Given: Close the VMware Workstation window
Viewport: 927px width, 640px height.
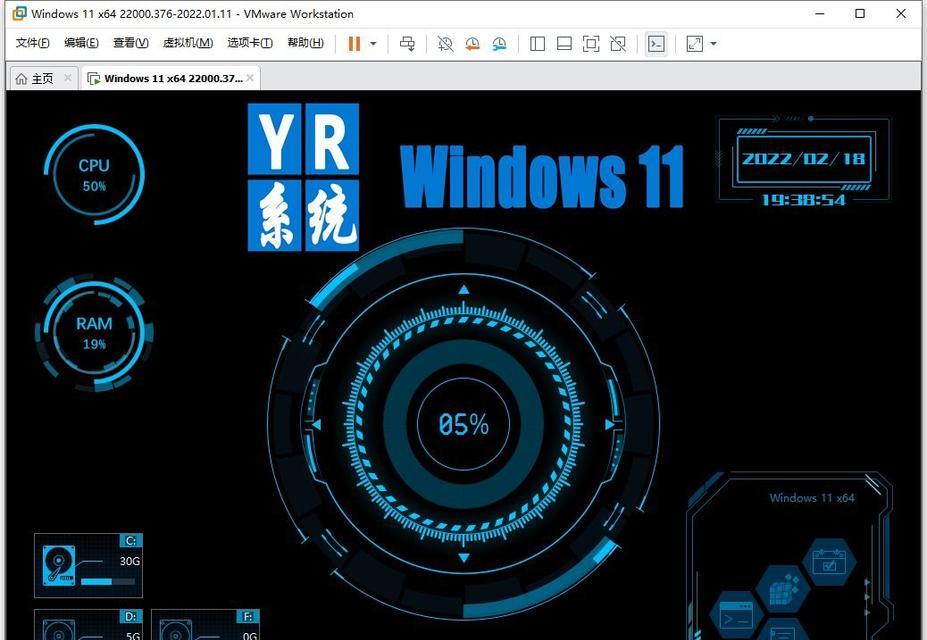Looking at the screenshot, I should [x=901, y=13].
